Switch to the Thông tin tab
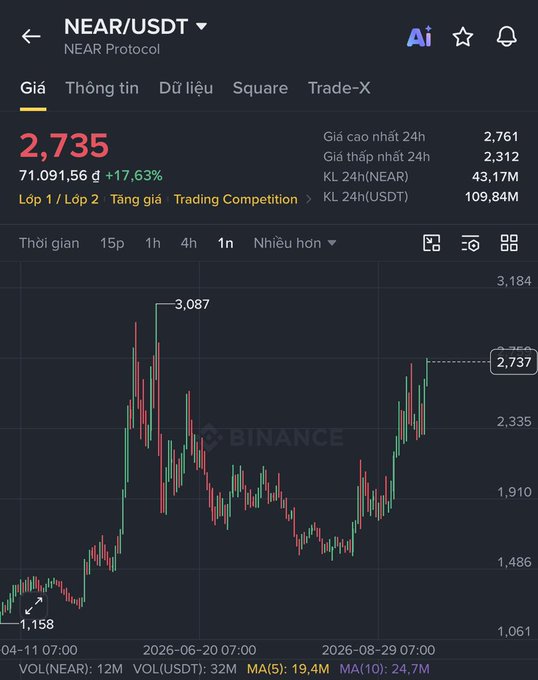 pyautogui.click(x=102, y=88)
